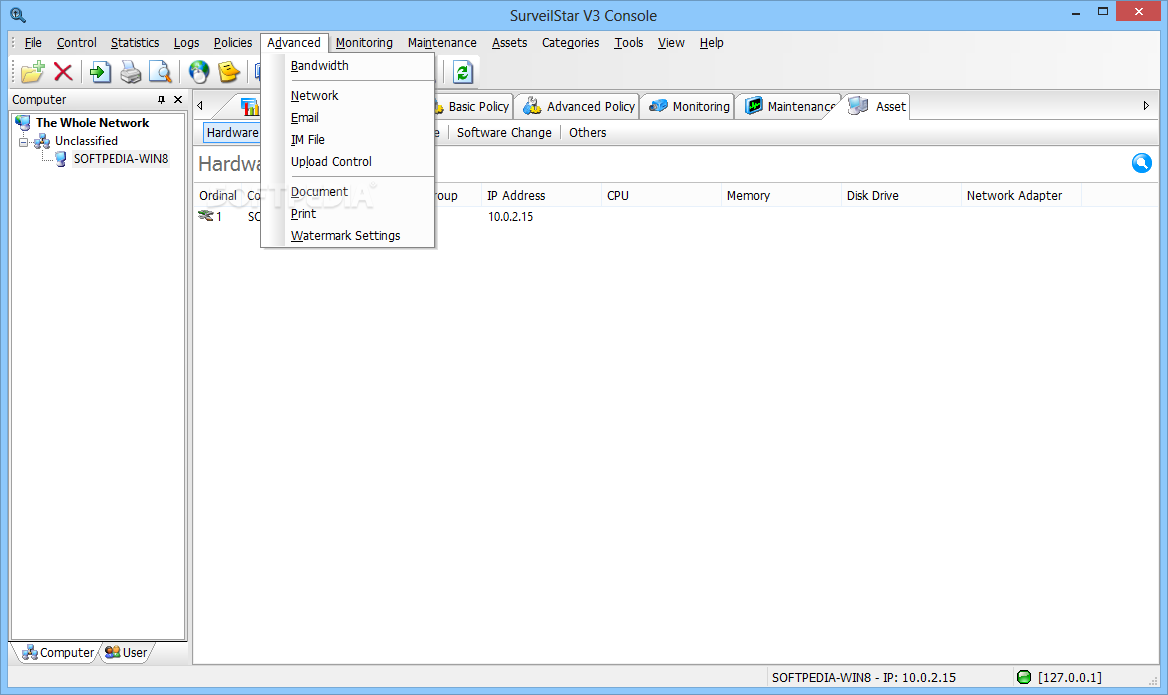The height and width of the screenshot is (695, 1168).
Task: Open the Monitoring menu
Action: pyautogui.click(x=364, y=42)
